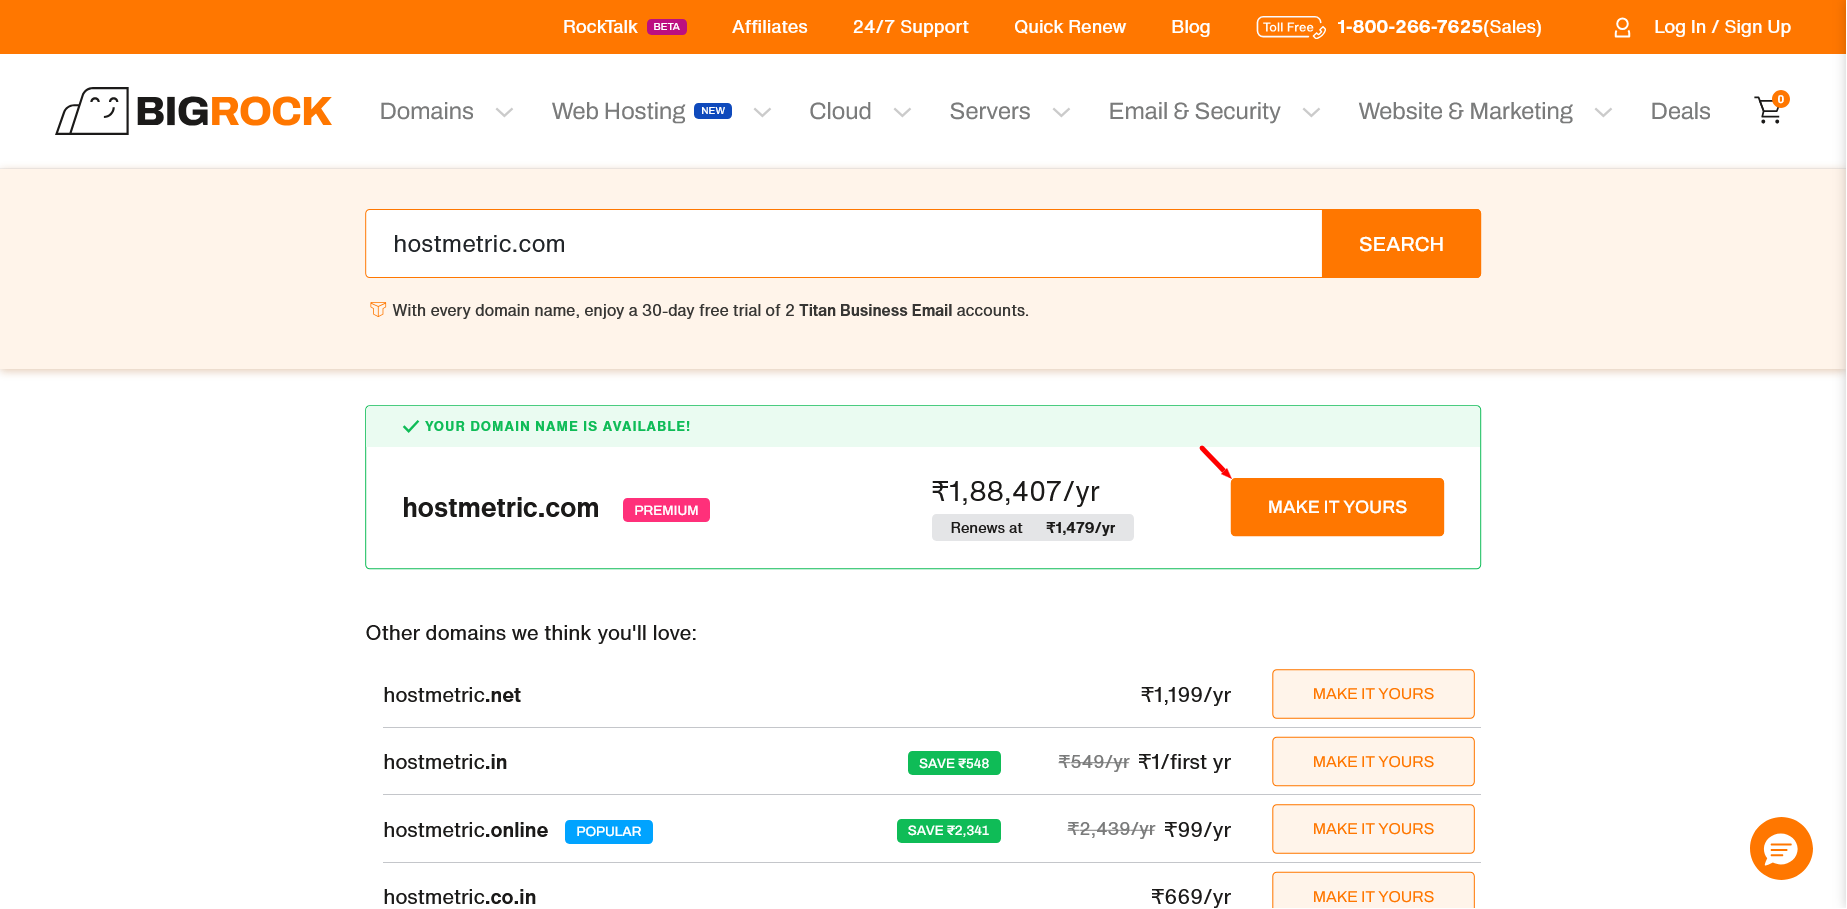The width and height of the screenshot is (1847, 909).
Task: Open the Web Hosting menu
Action: tap(618, 111)
